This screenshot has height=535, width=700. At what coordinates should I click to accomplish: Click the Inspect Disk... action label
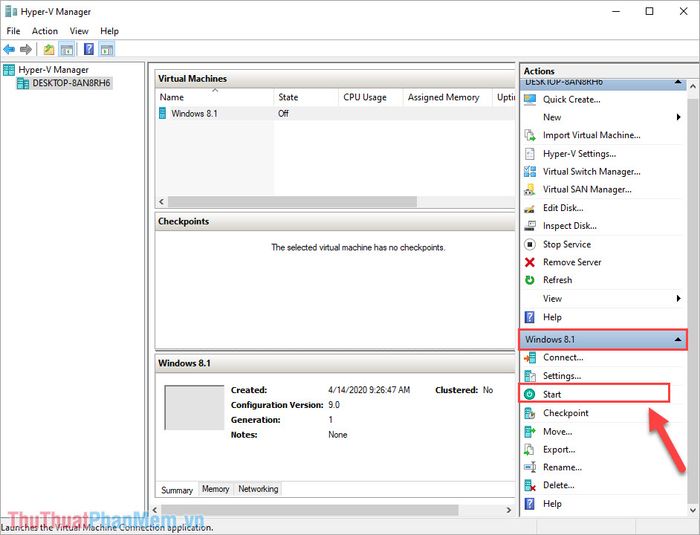point(570,226)
